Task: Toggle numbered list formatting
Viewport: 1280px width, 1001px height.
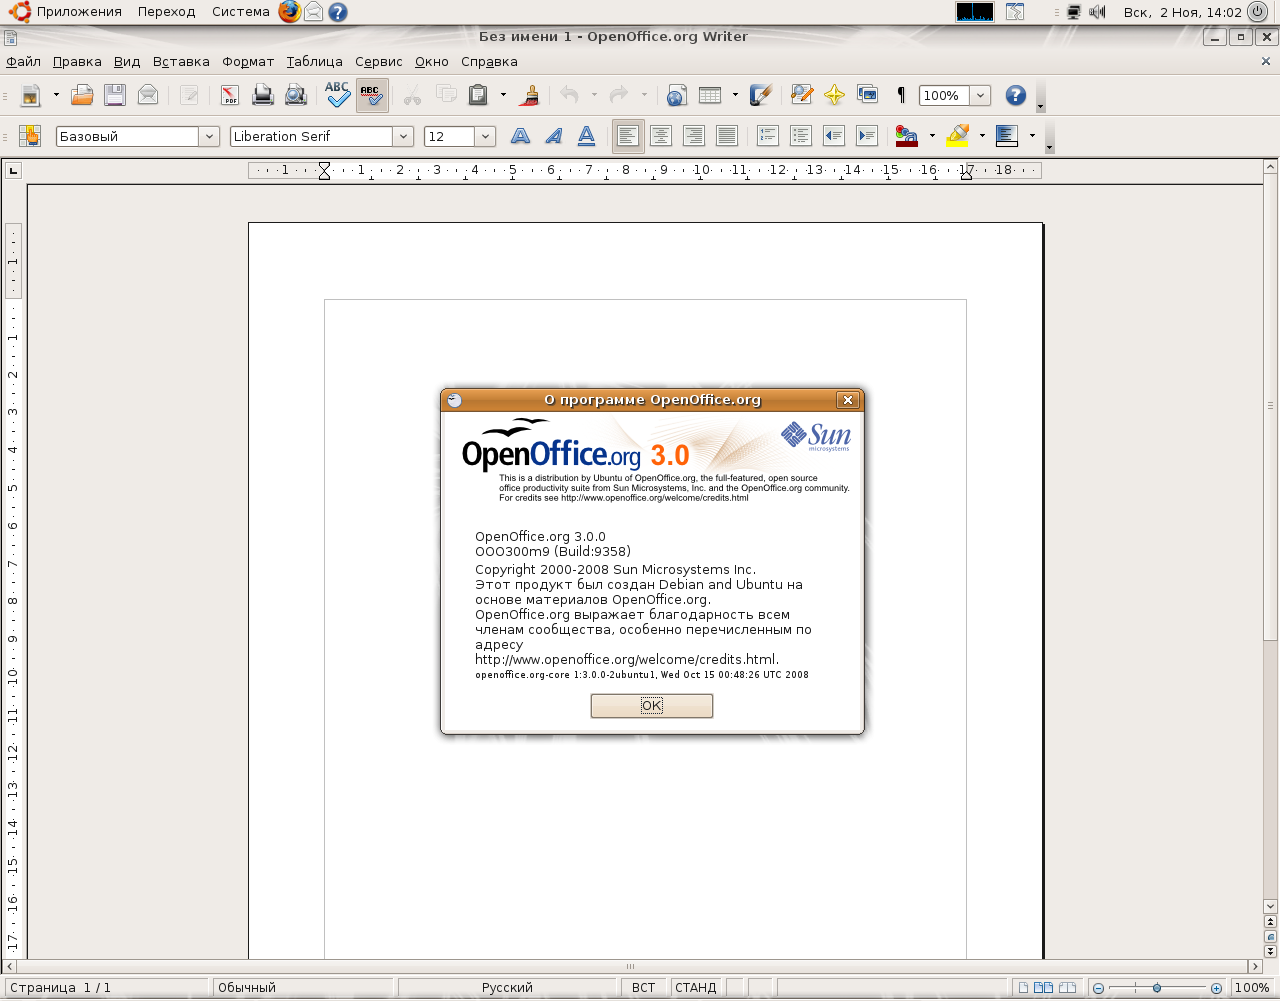Action: (x=768, y=136)
